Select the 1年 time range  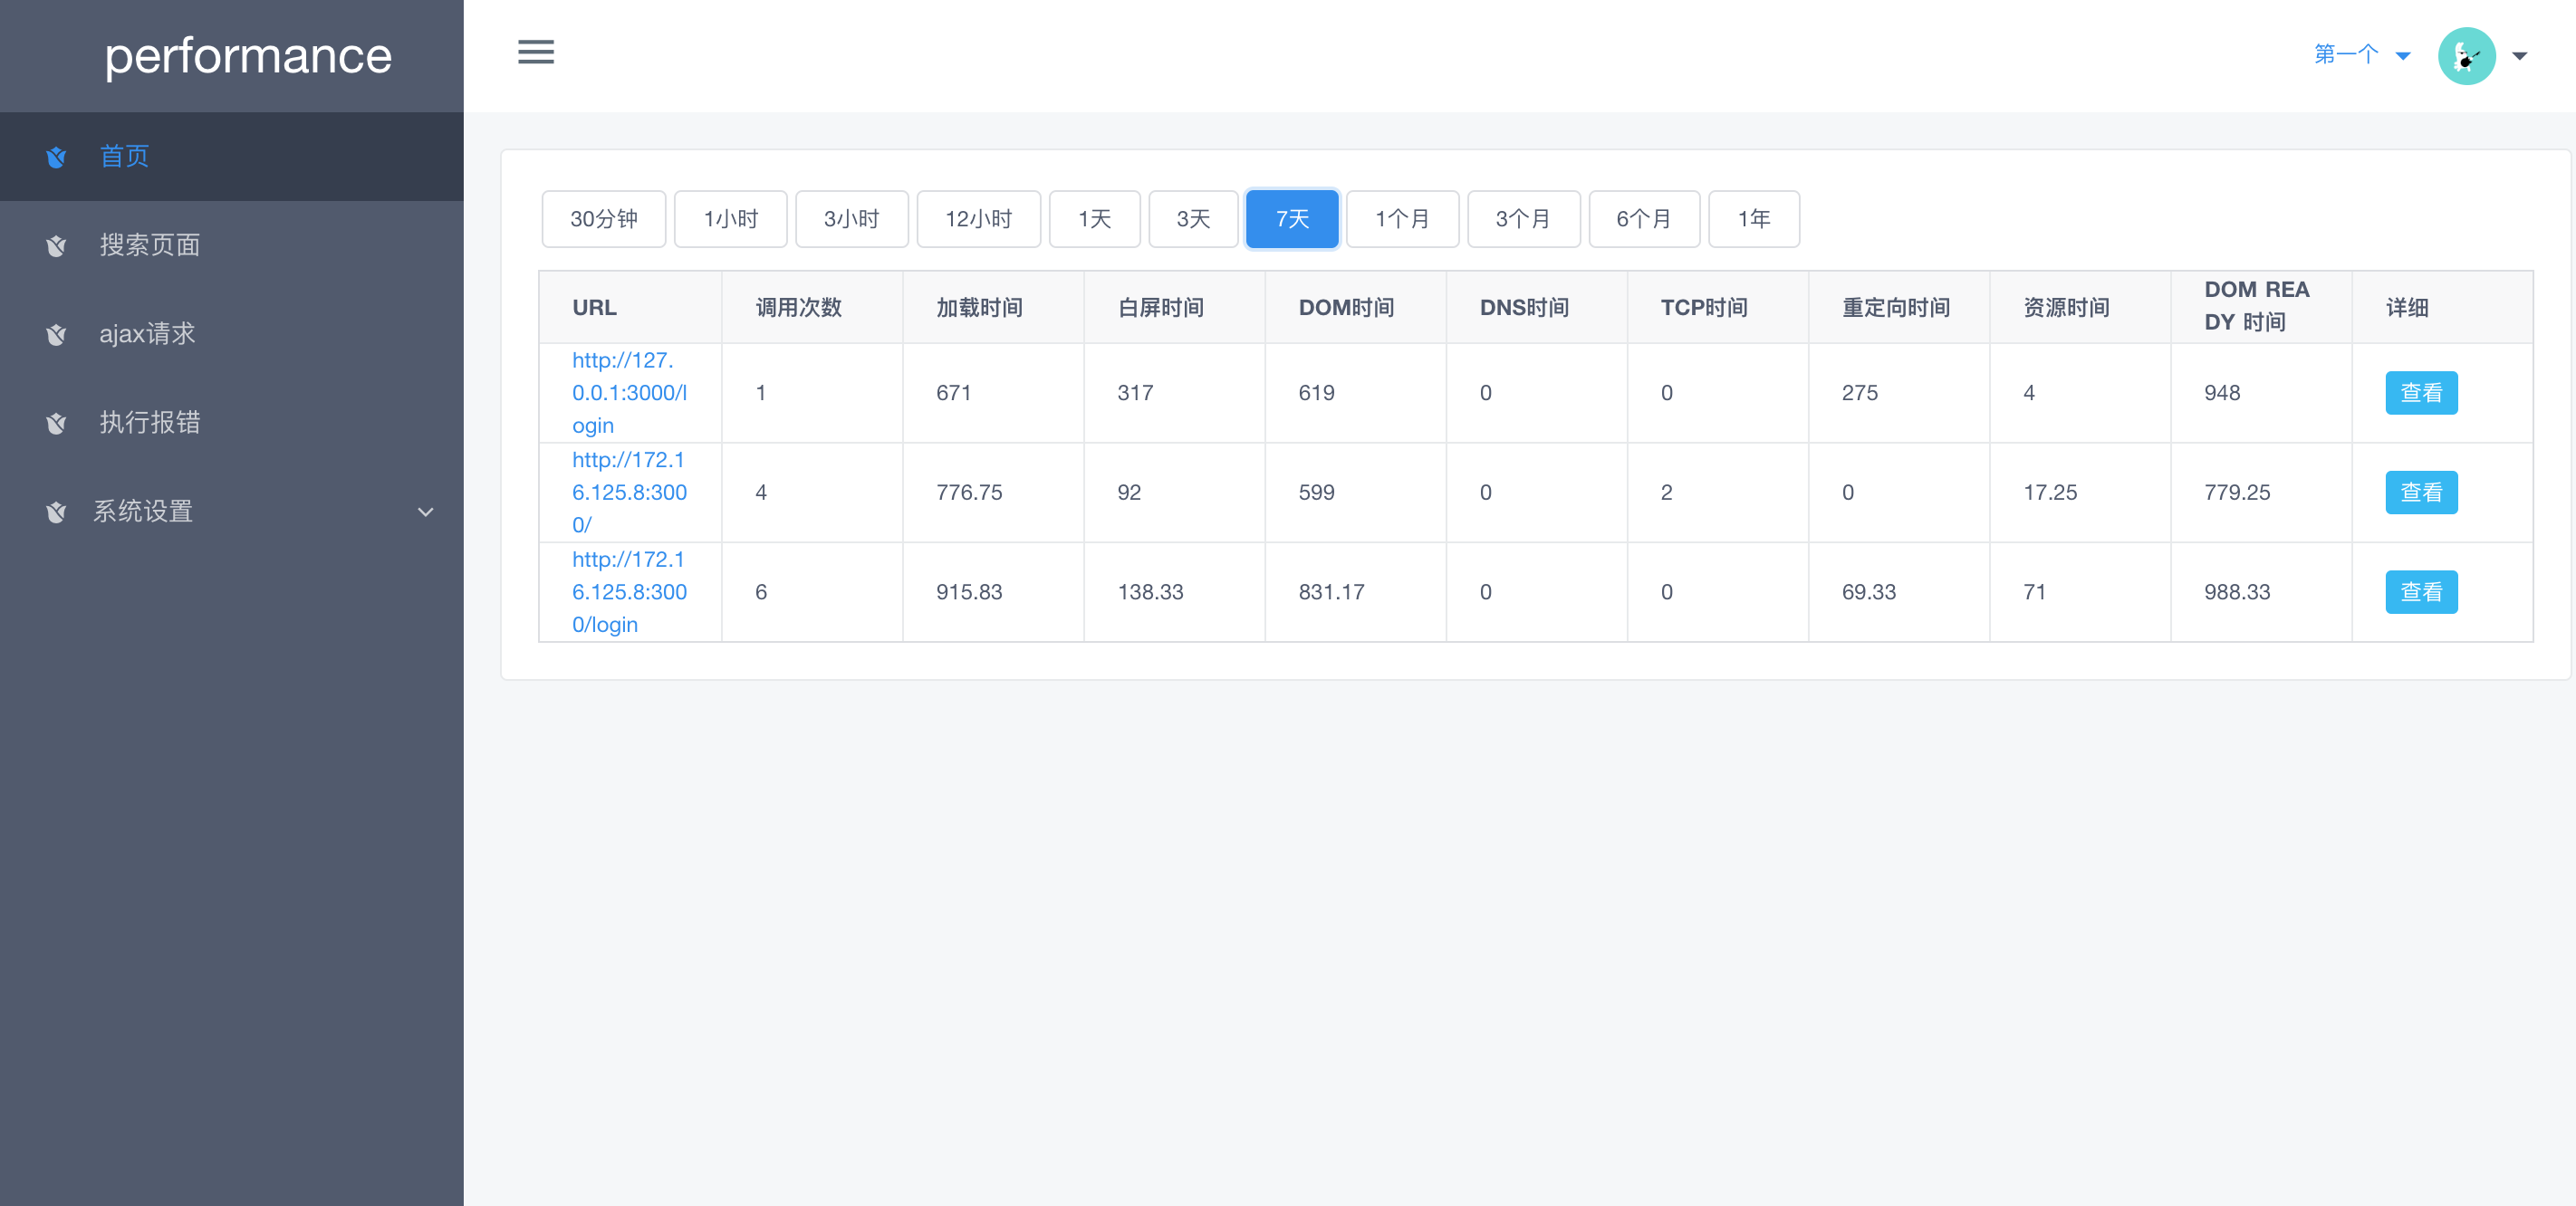[x=1755, y=219]
